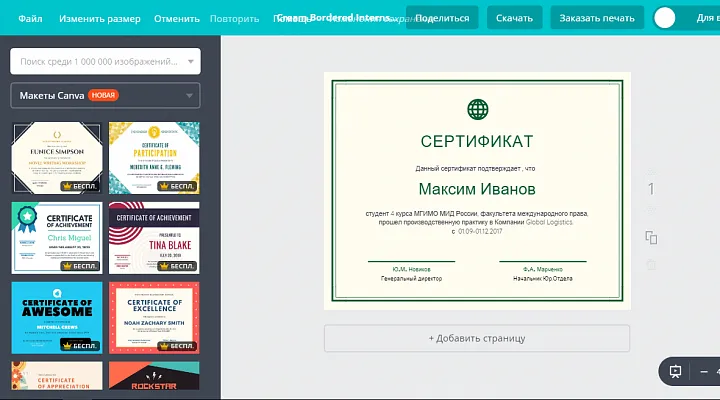Screen dimensions: 720x400
Task: Click the Заказать печать button
Action: (596, 18)
